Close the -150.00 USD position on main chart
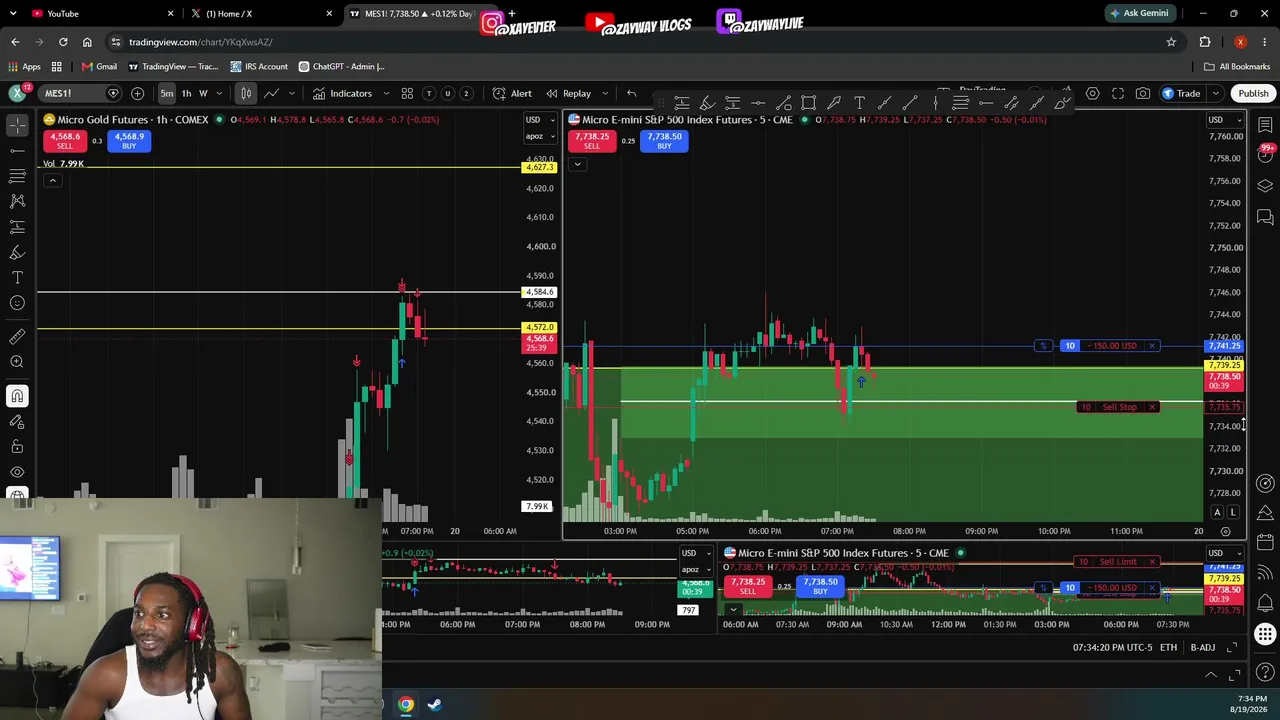 (1152, 346)
